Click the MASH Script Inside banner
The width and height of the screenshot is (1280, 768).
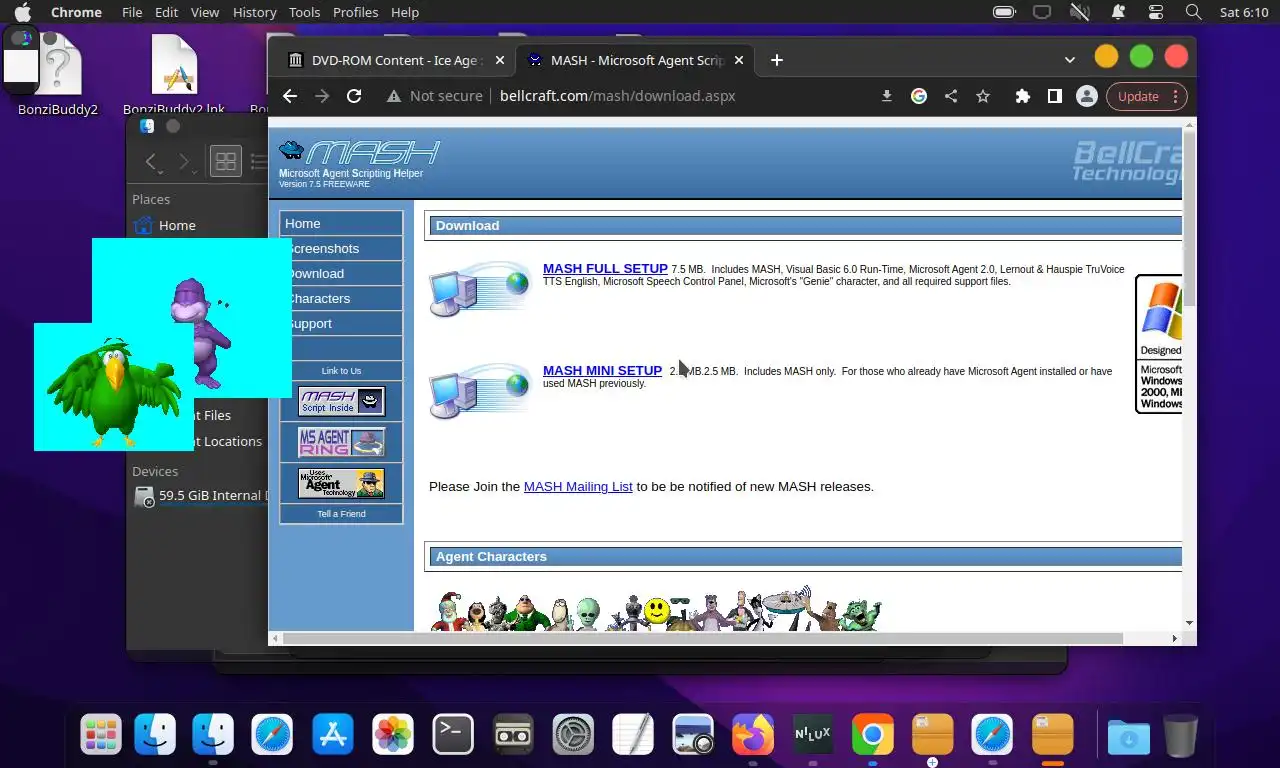click(341, 402)
